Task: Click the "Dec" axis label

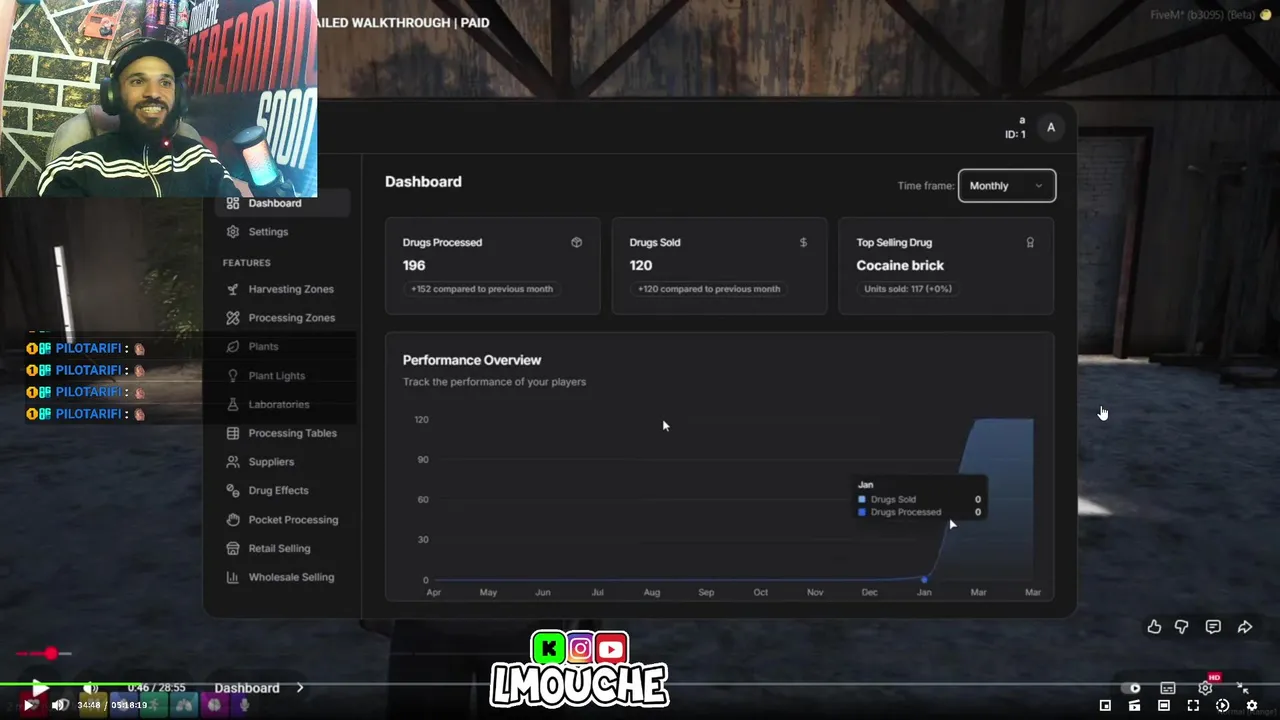Action: [869, 592]
